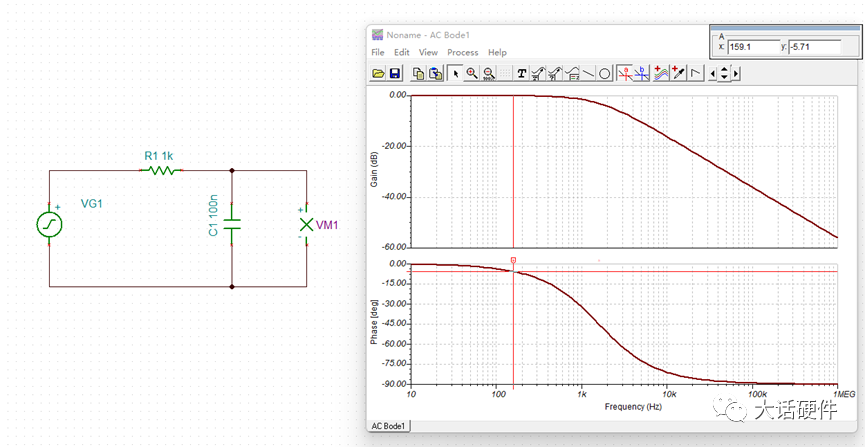Click the right arrow in toolbar

(735, 73)
